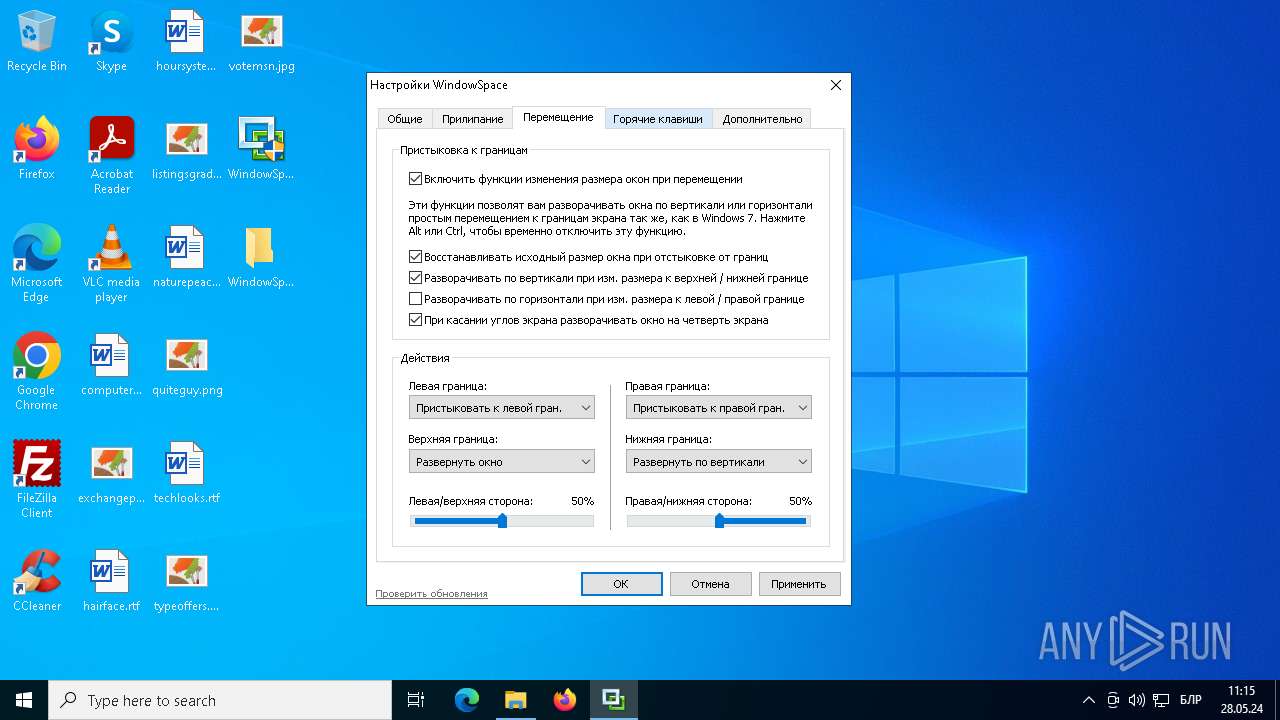This screenshot has height=720, width=1280.
Task: Switch to the 'Горячие клавиши' tab
Action: pyautogui.click(x=658, y=119)
